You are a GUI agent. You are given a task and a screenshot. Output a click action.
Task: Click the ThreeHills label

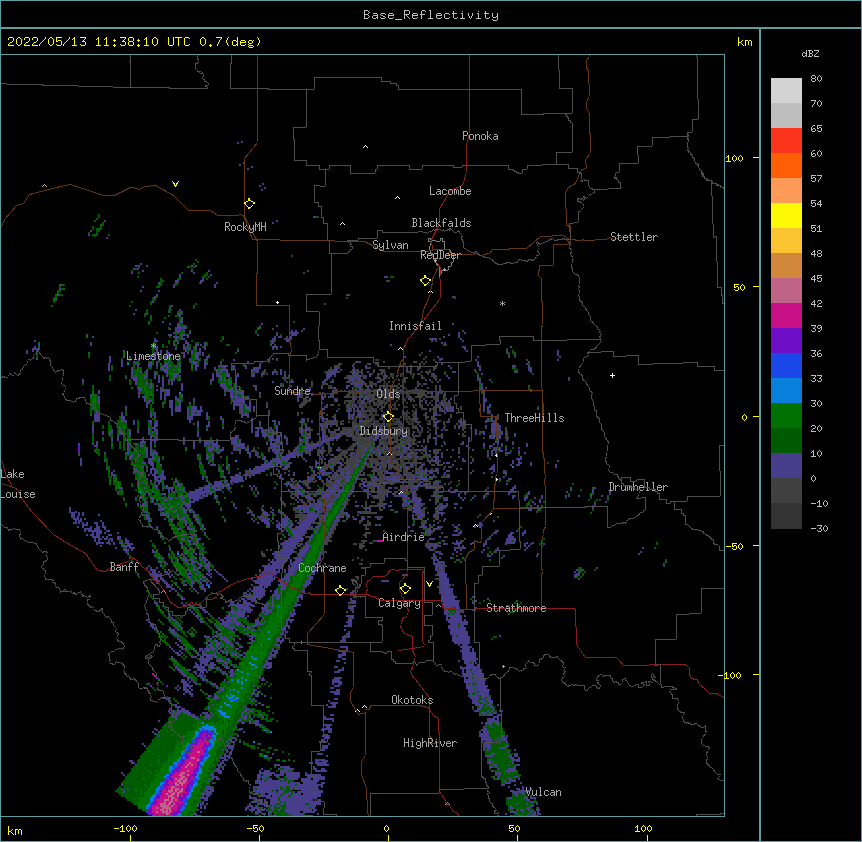click(534, 418)
